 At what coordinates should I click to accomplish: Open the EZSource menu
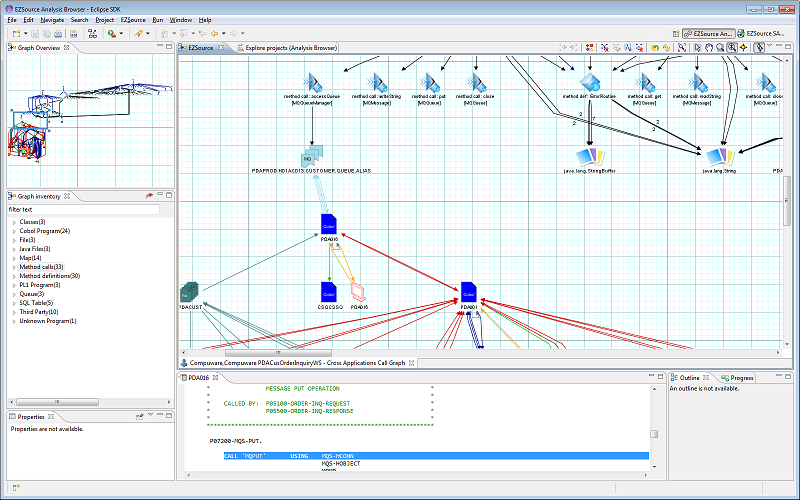pyautogui.click(x=132, y=19)
